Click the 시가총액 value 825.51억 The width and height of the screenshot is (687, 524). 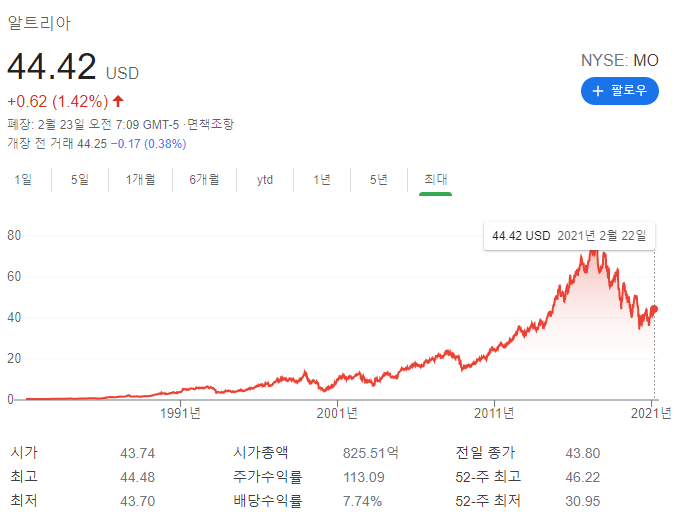tap(371, 453)
